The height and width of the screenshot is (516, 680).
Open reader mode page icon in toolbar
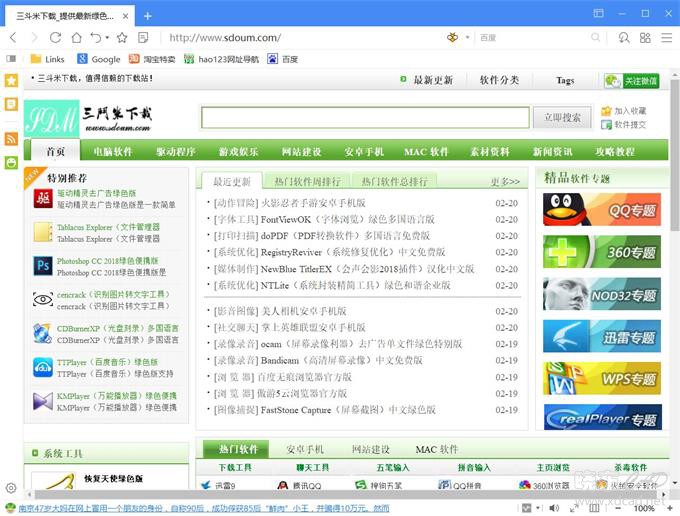(143, 38)
